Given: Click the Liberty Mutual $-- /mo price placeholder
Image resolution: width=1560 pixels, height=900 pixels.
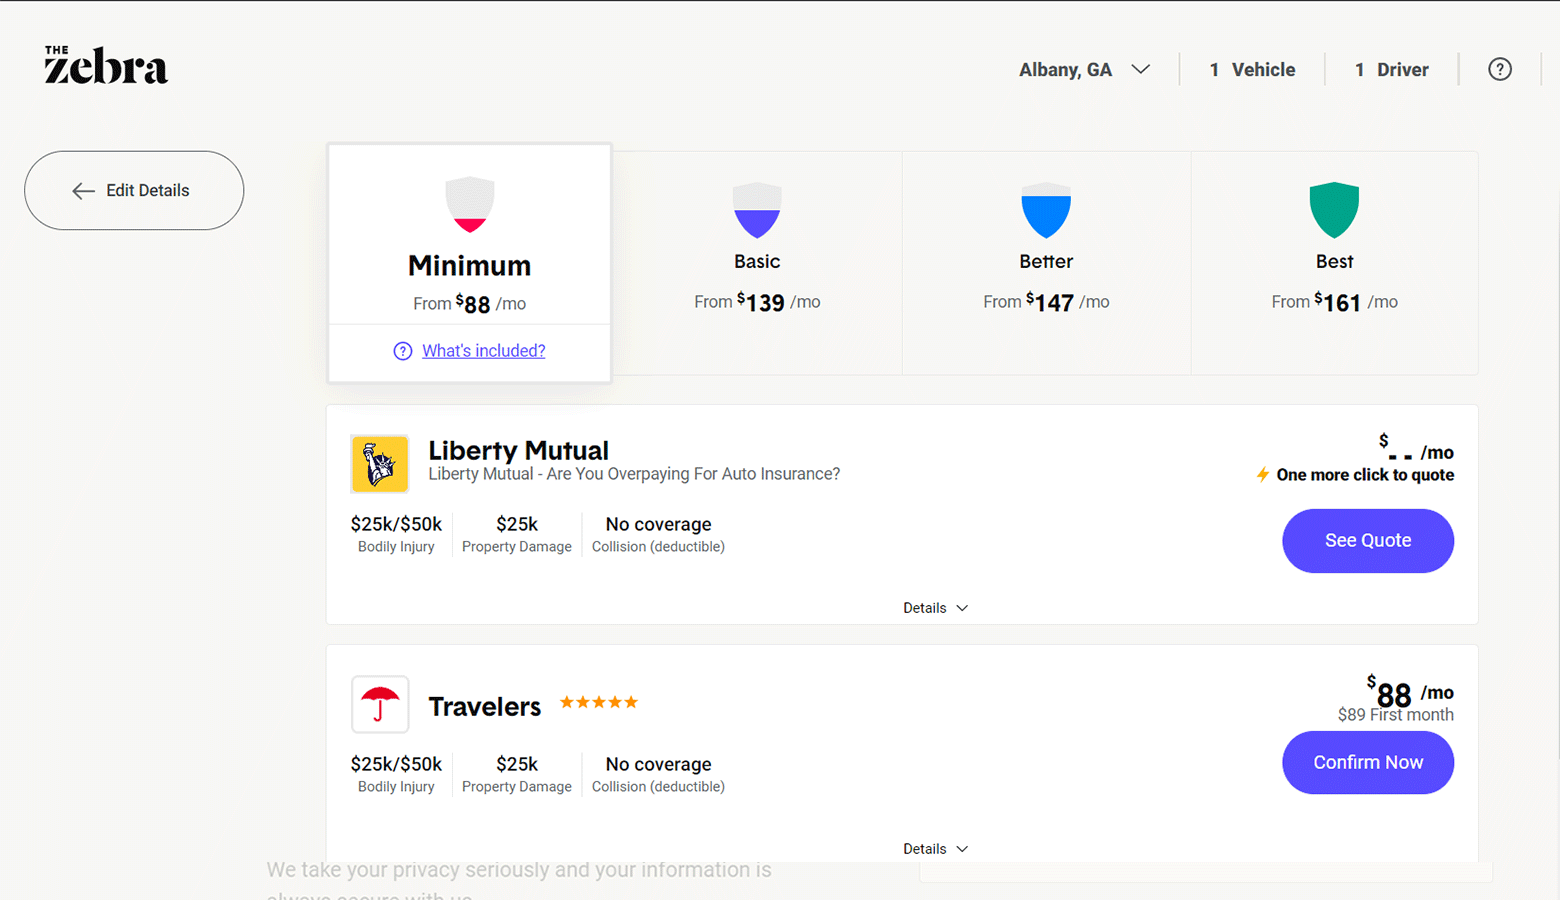Looking at the screenshot, I should [x=1416, y=448].
